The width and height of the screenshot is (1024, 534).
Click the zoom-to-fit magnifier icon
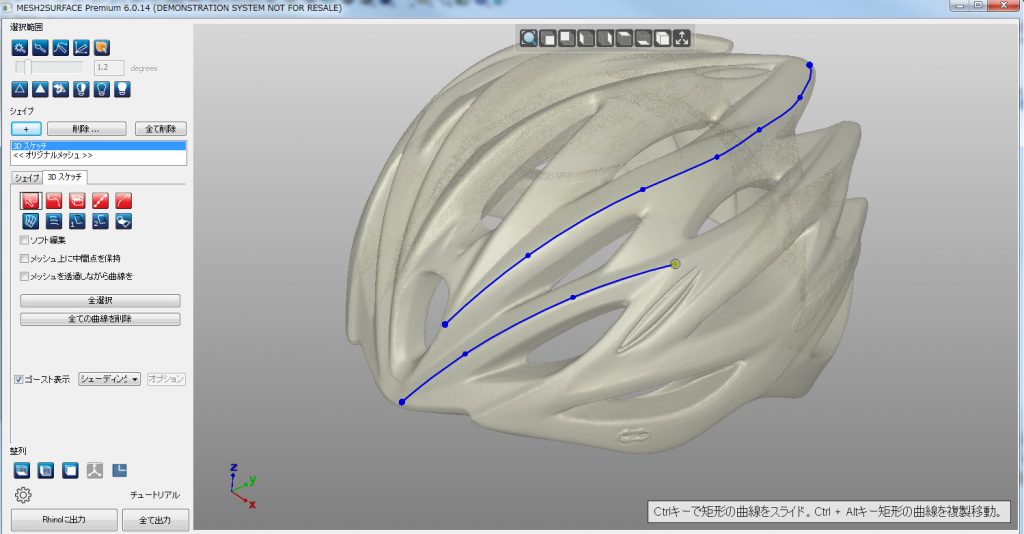point(528,39)
